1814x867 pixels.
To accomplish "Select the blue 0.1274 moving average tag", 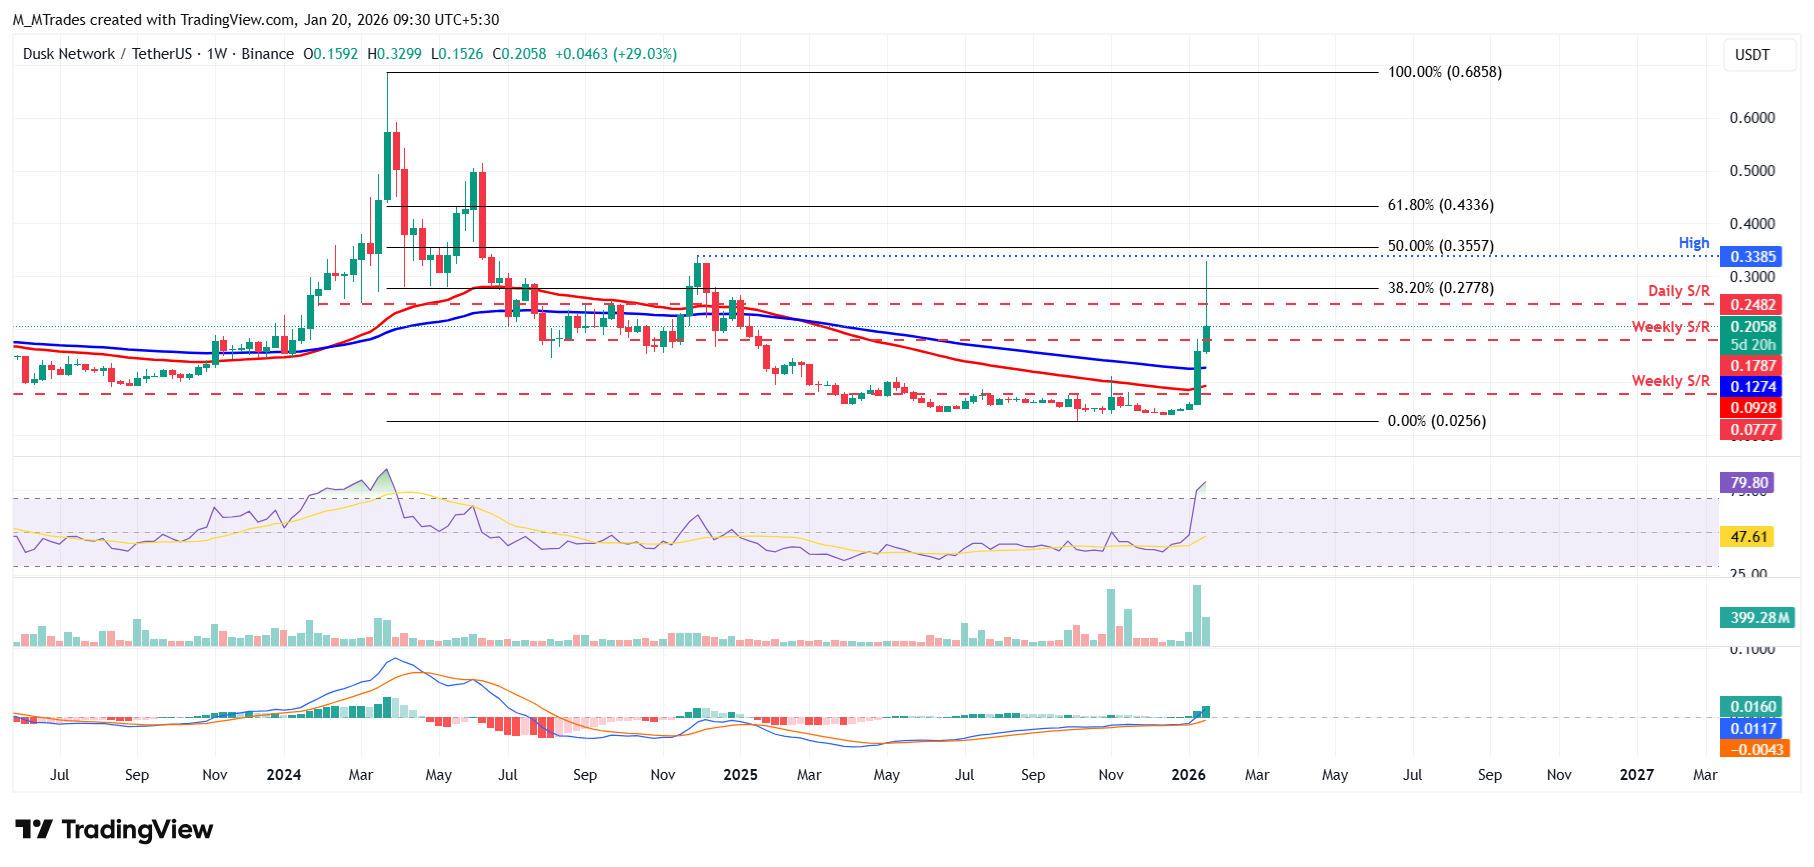I will (1753, 387).
